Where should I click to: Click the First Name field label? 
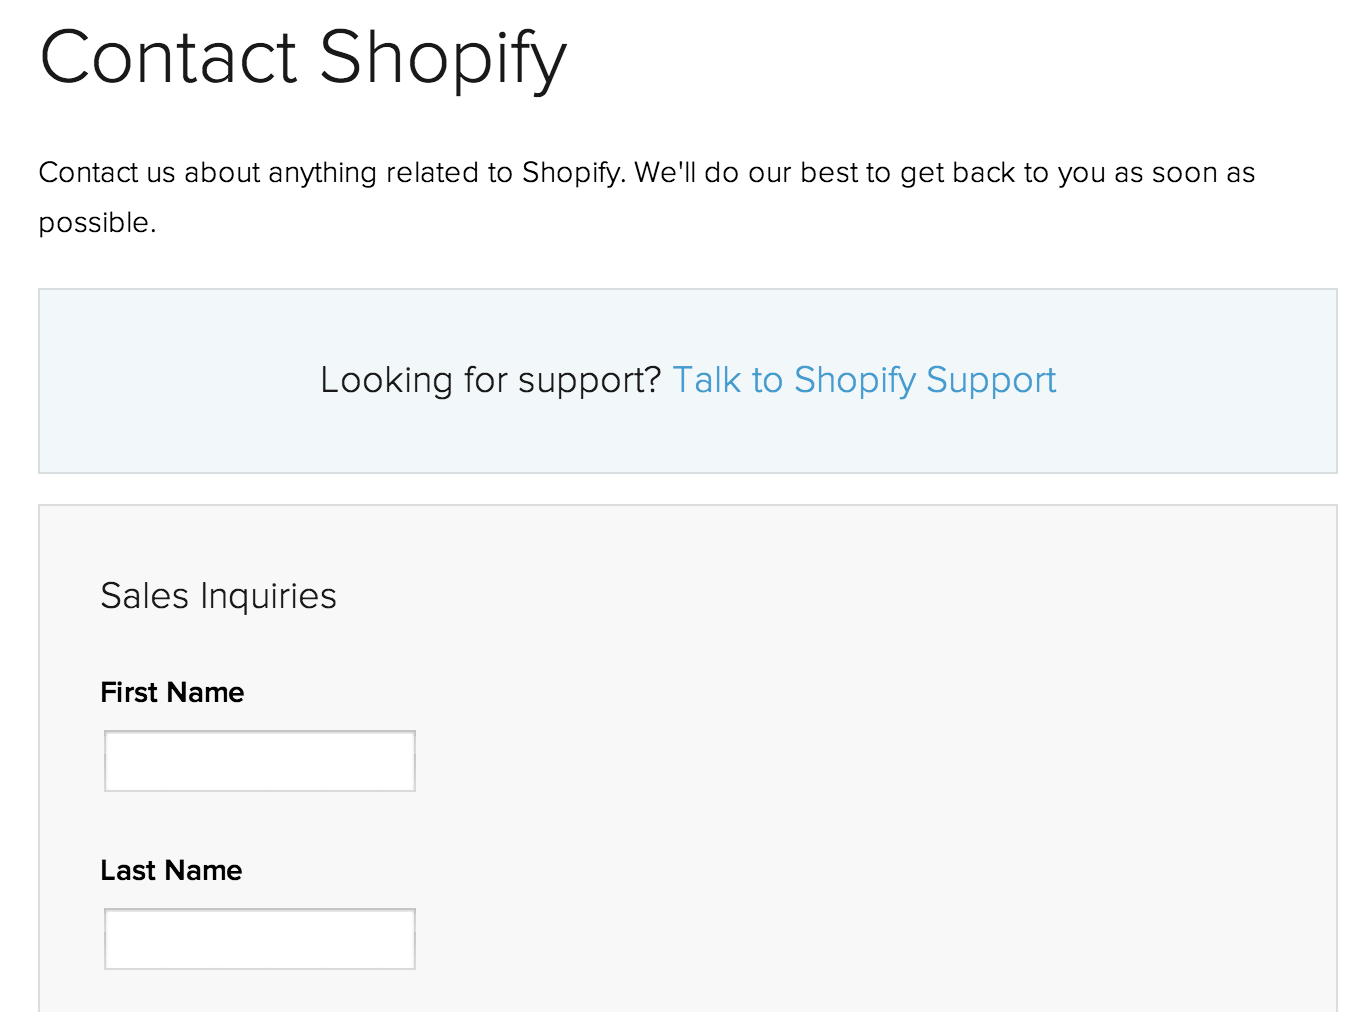pyautogui.click(x=172, y=692)
